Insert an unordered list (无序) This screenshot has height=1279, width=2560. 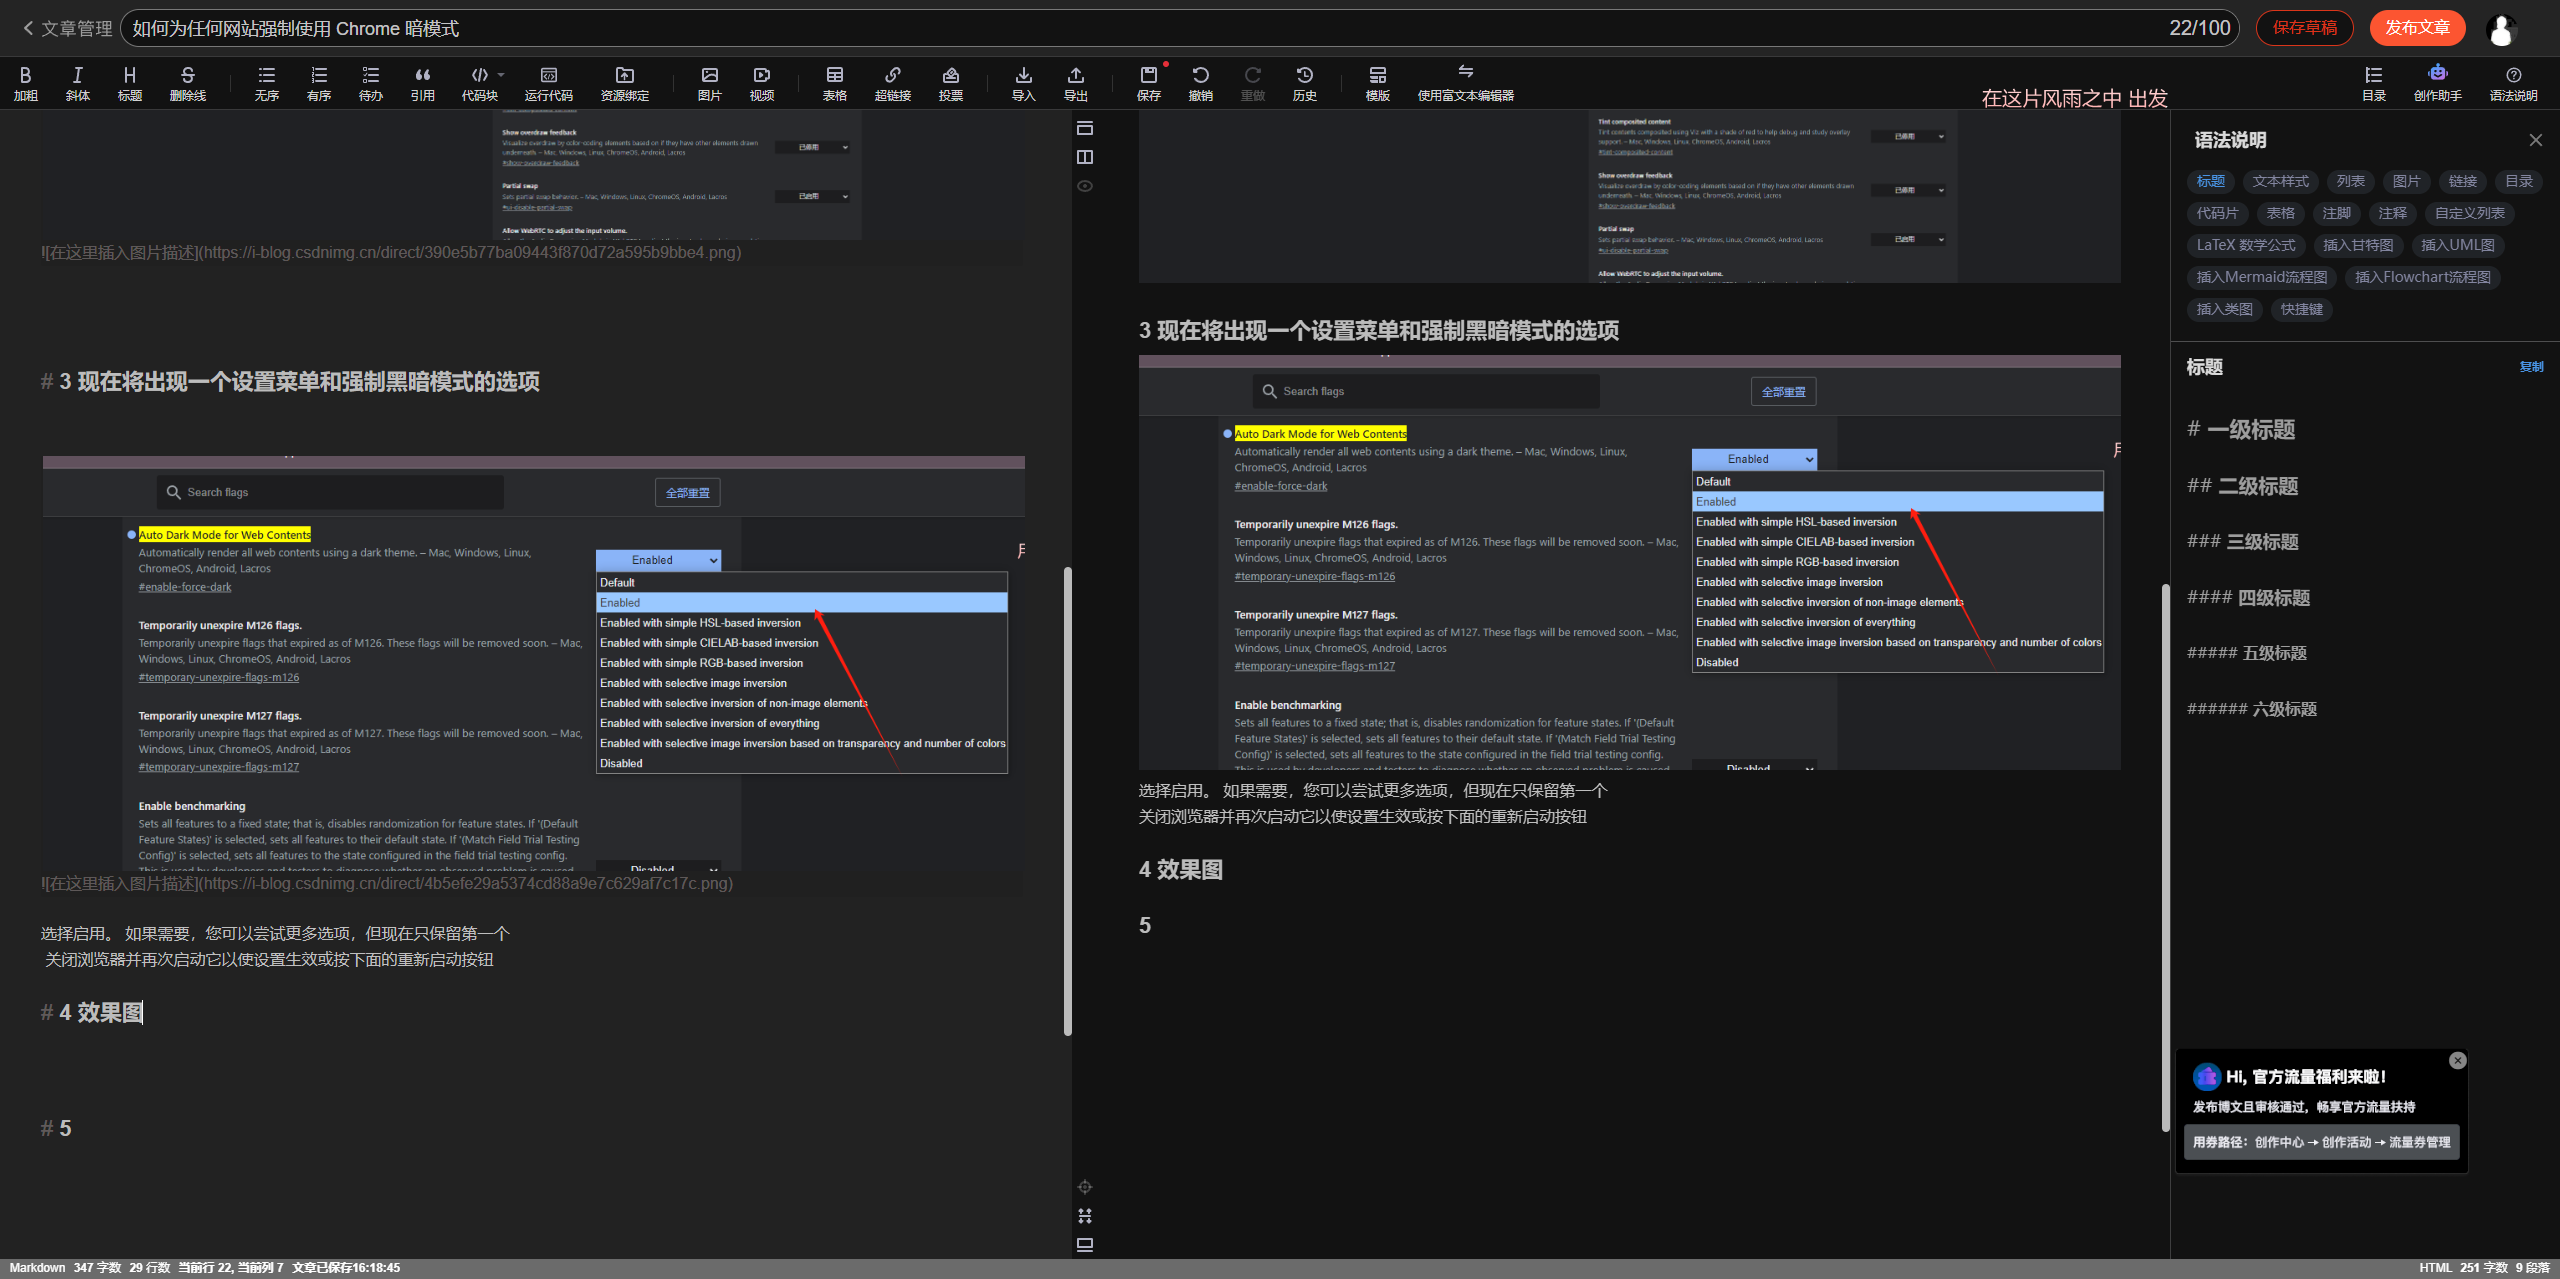click(x=267, y=84)
